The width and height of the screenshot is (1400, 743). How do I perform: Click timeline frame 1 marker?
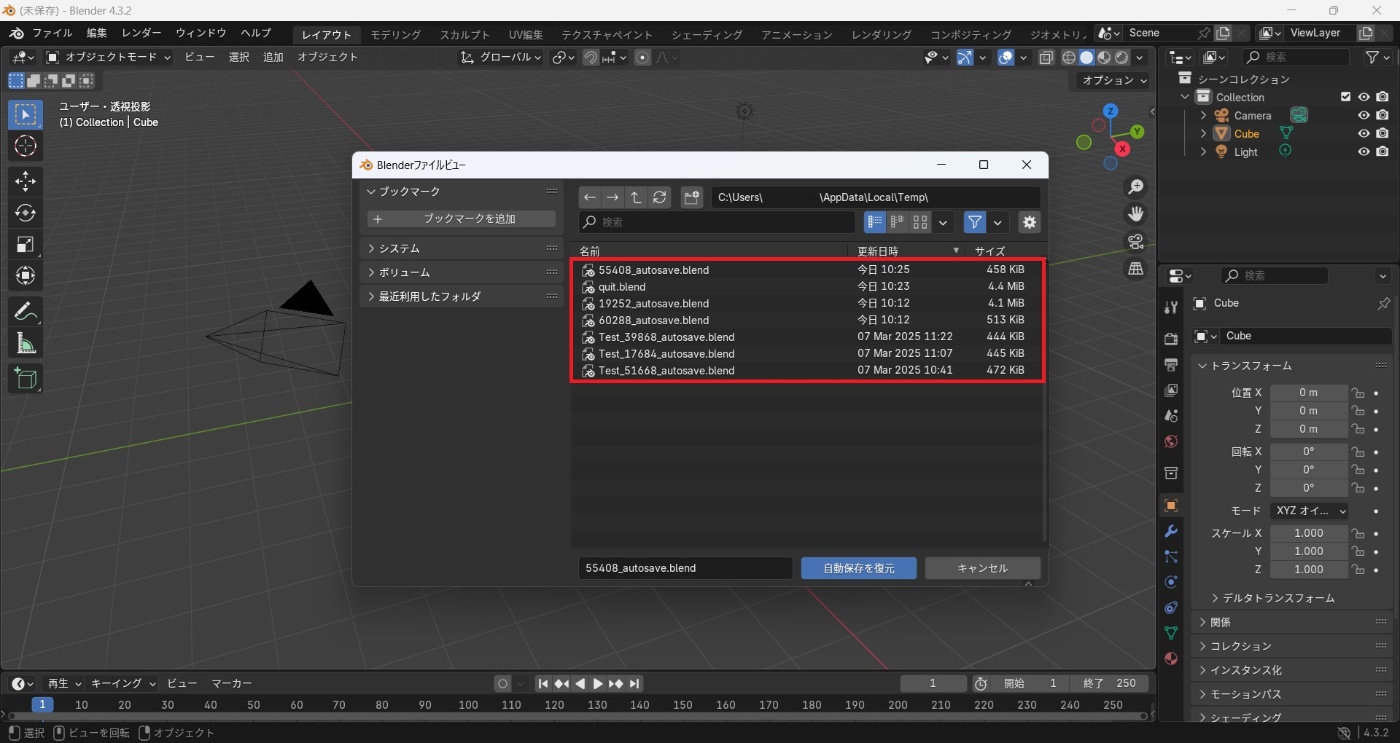tap(42, 705)
